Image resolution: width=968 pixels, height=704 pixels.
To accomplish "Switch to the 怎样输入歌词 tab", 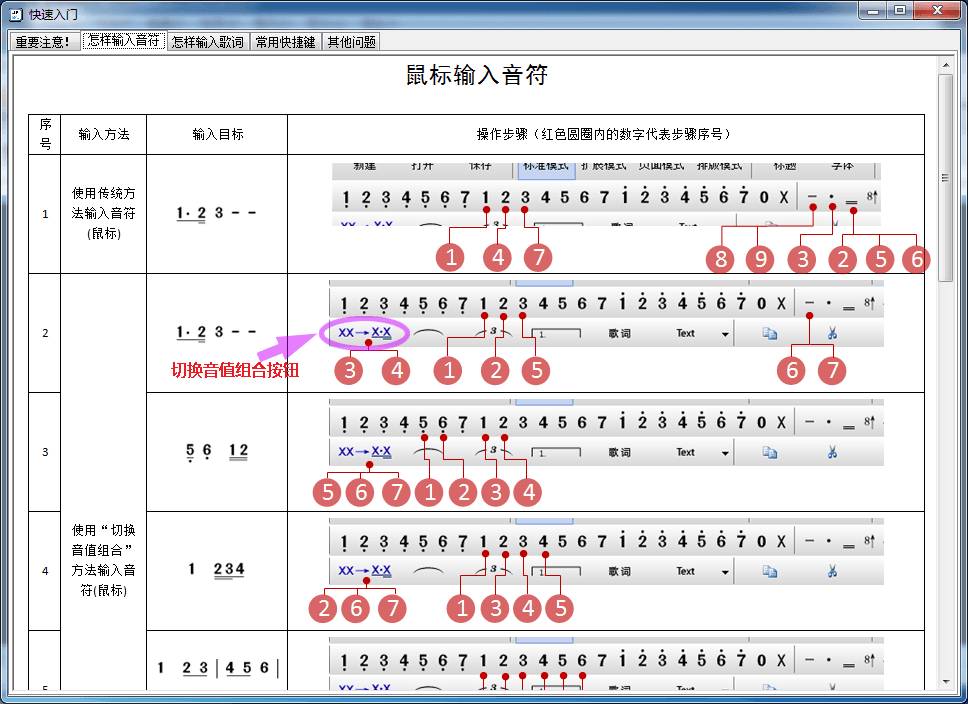I will 207,42.
